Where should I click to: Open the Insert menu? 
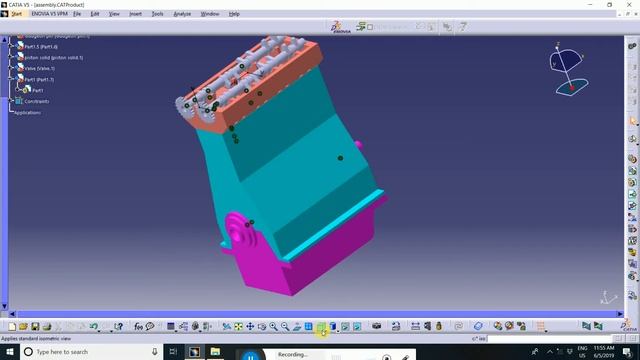coord(136,14)
